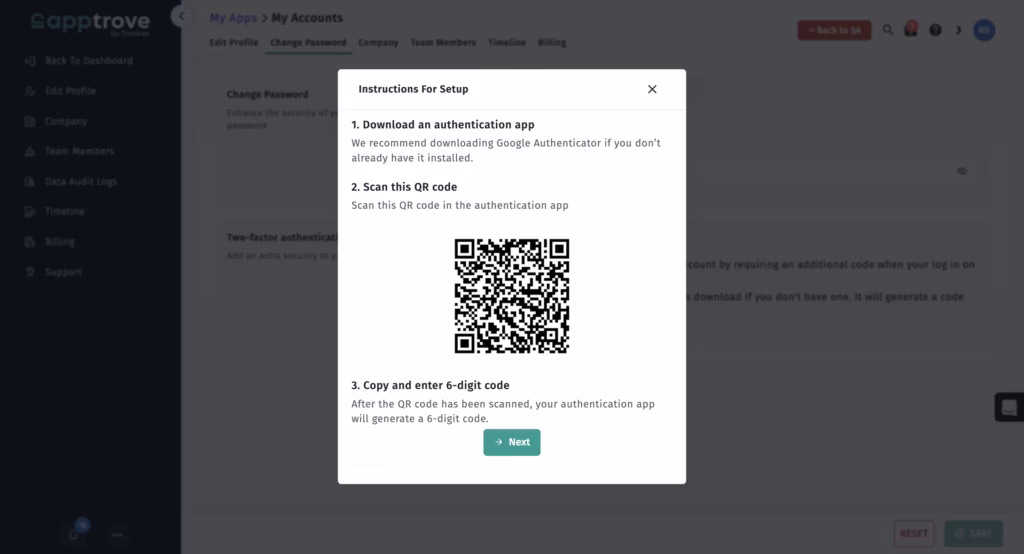Collapse the left sidebar with chevron
This screenshot has height=554, width=1024.
tap(181, 17)
